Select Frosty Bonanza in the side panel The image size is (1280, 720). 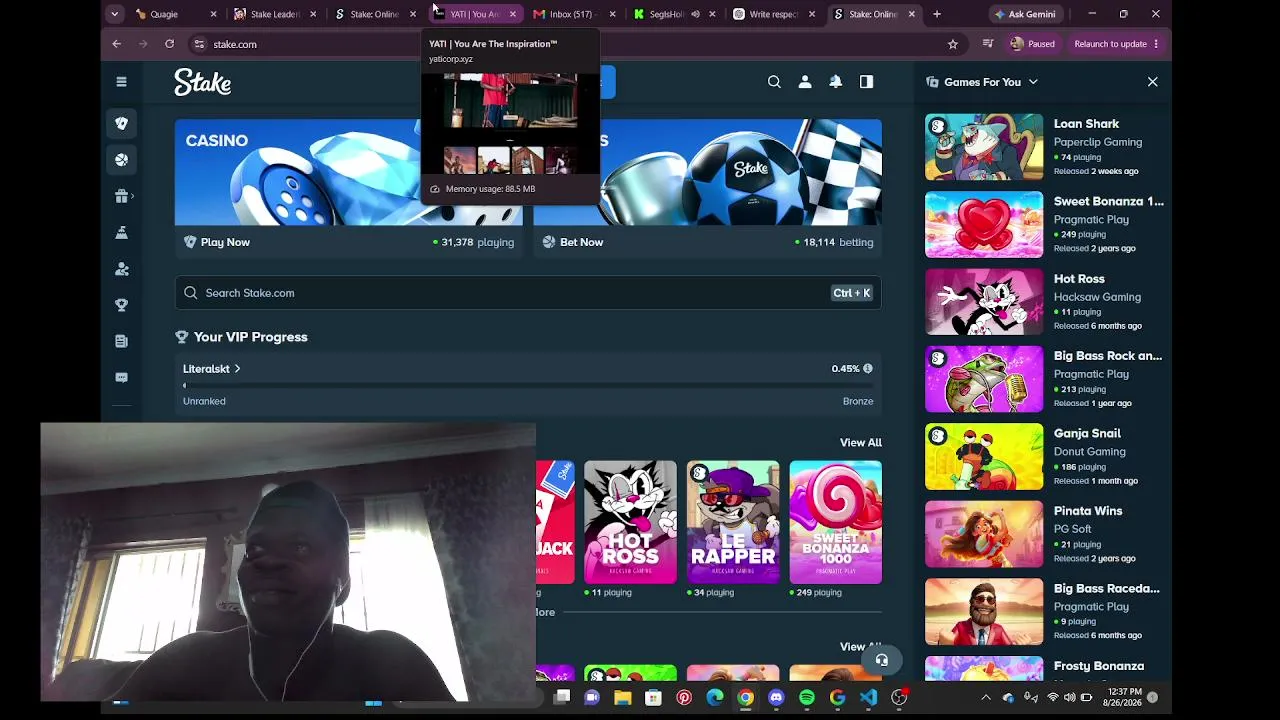coord(1099,666)
